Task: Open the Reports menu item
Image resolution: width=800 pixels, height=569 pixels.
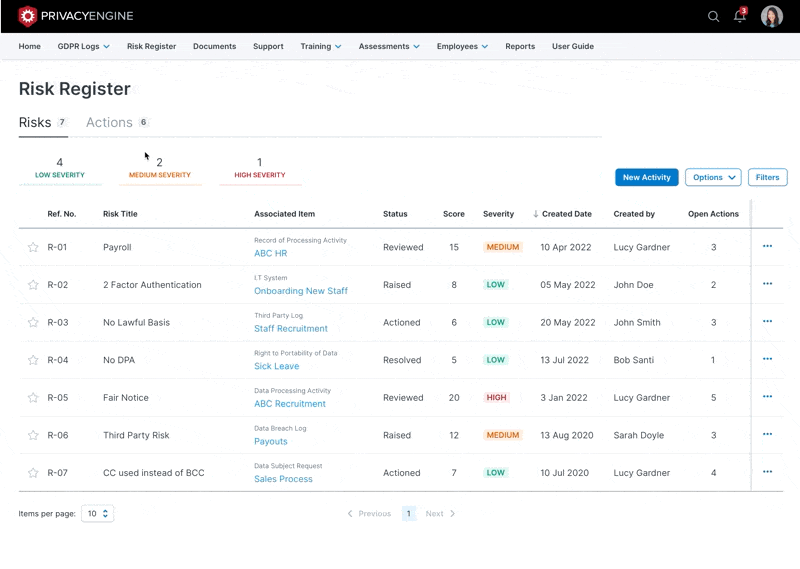Action: click(520, 46)
